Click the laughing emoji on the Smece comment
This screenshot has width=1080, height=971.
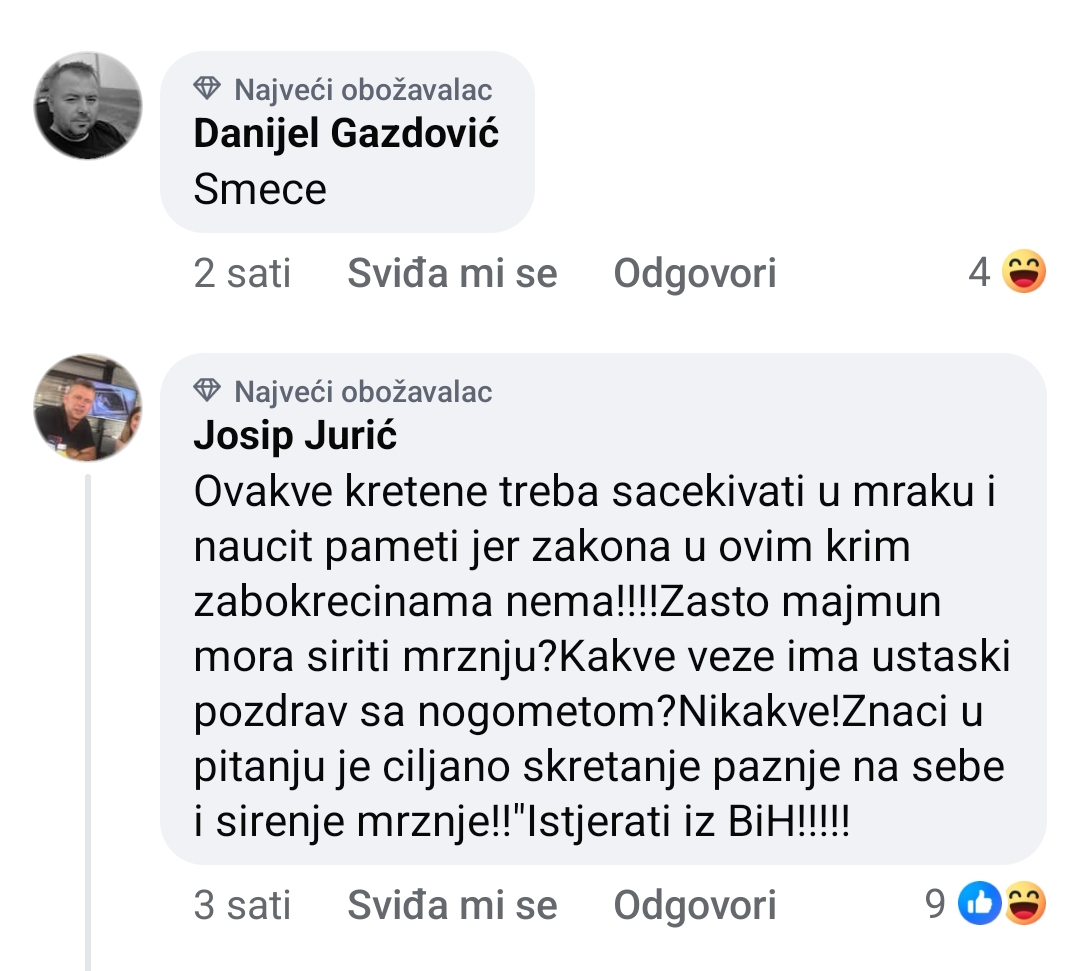[x=1023, y=273]
